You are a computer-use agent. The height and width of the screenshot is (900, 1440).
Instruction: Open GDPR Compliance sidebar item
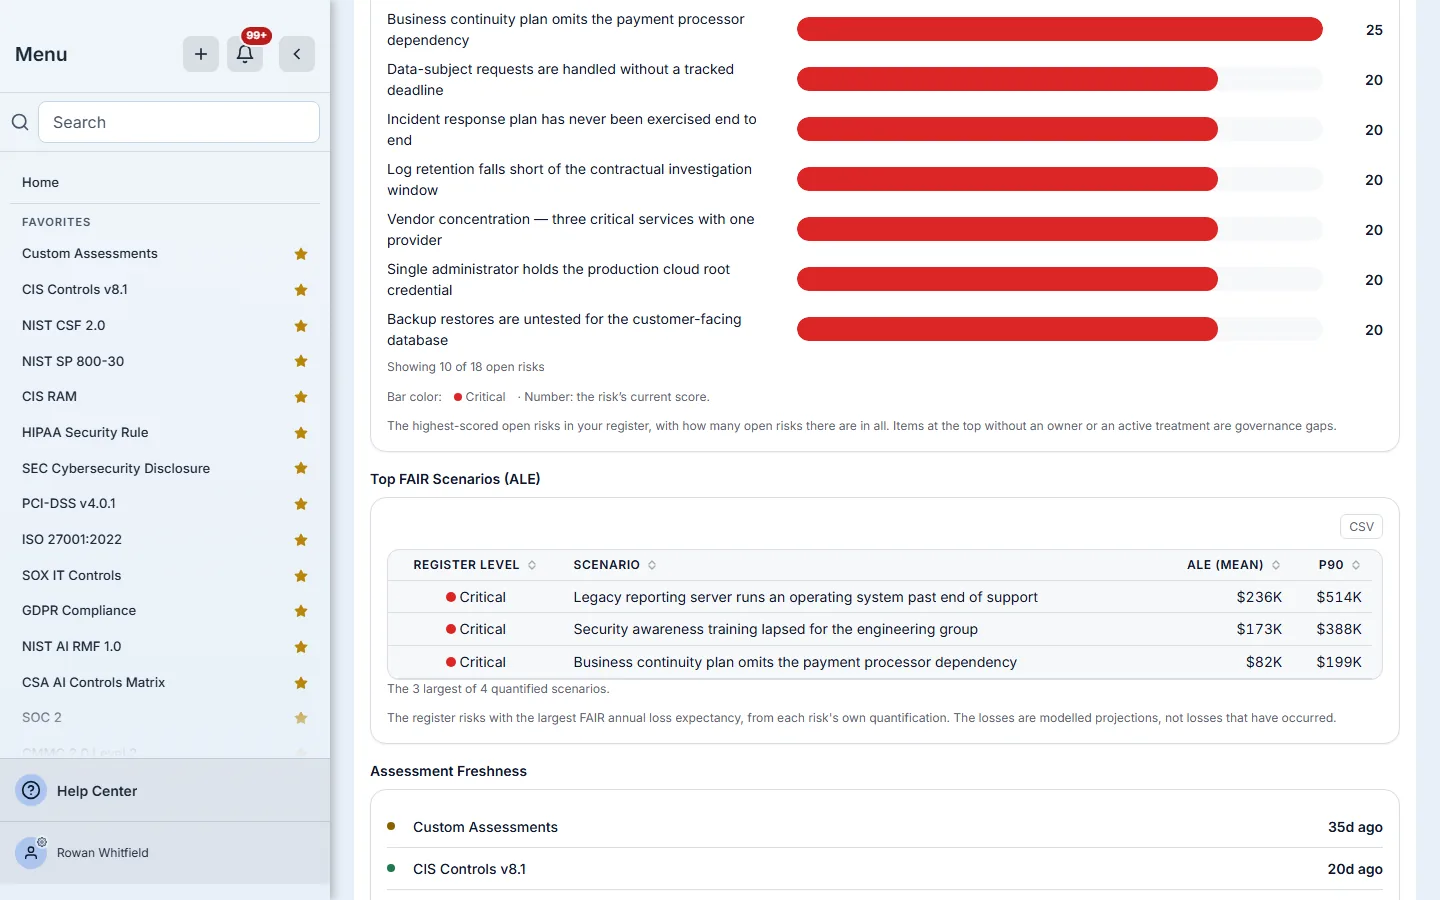coord(79,611)
